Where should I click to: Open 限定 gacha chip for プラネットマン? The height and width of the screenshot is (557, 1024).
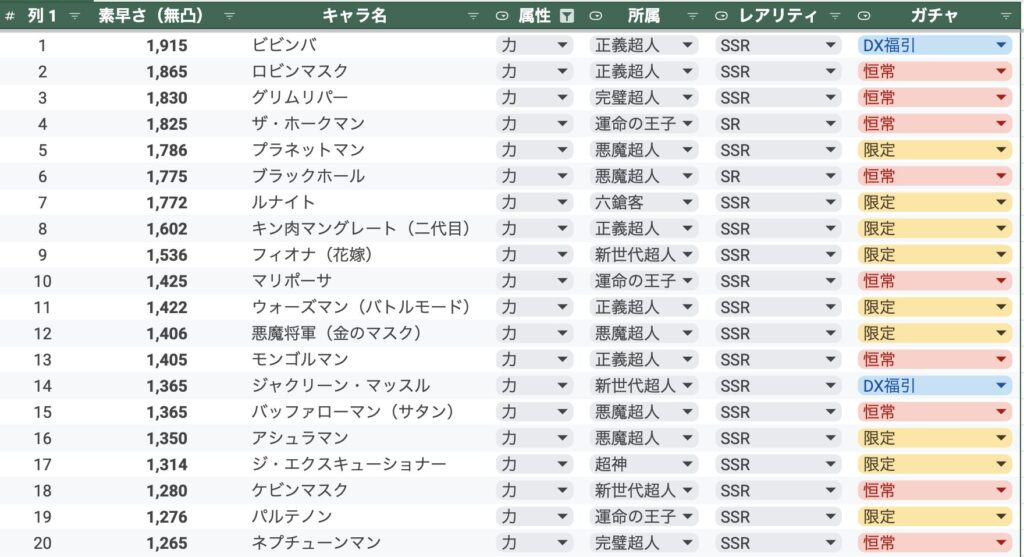click(x=935, y=150)
